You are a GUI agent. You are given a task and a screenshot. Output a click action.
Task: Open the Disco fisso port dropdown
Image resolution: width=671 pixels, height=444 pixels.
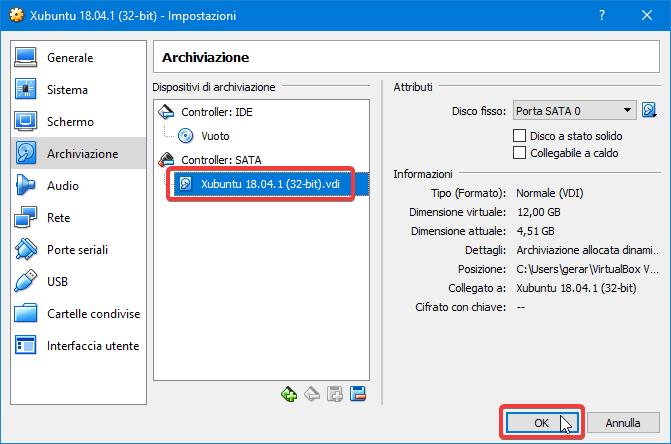point(574,111)
